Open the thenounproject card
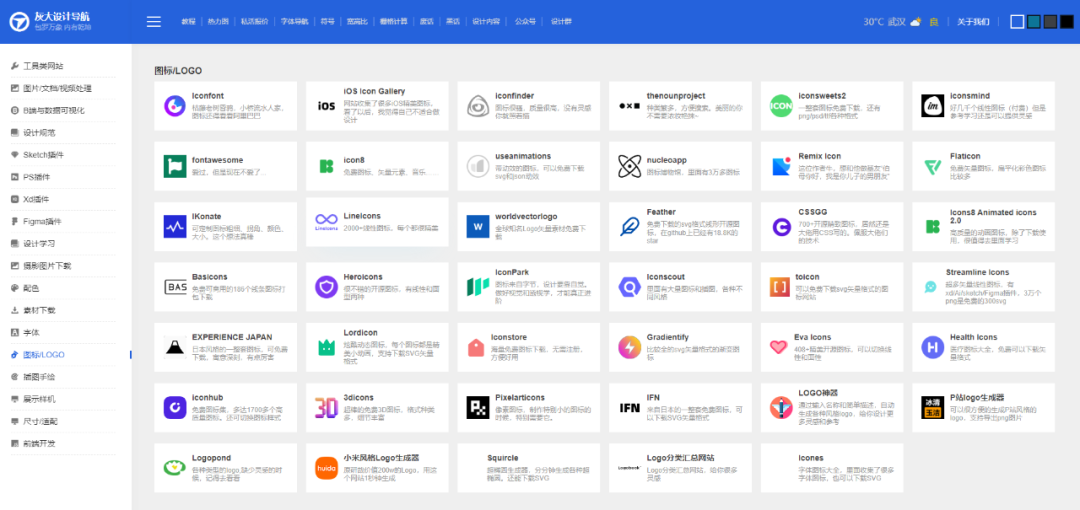The width and height of the screenshot is (1080, 510). coord(681,106)
